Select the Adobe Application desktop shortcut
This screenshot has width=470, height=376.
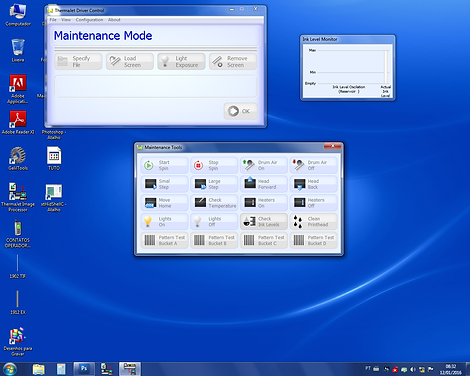click(x=18, y=89)
